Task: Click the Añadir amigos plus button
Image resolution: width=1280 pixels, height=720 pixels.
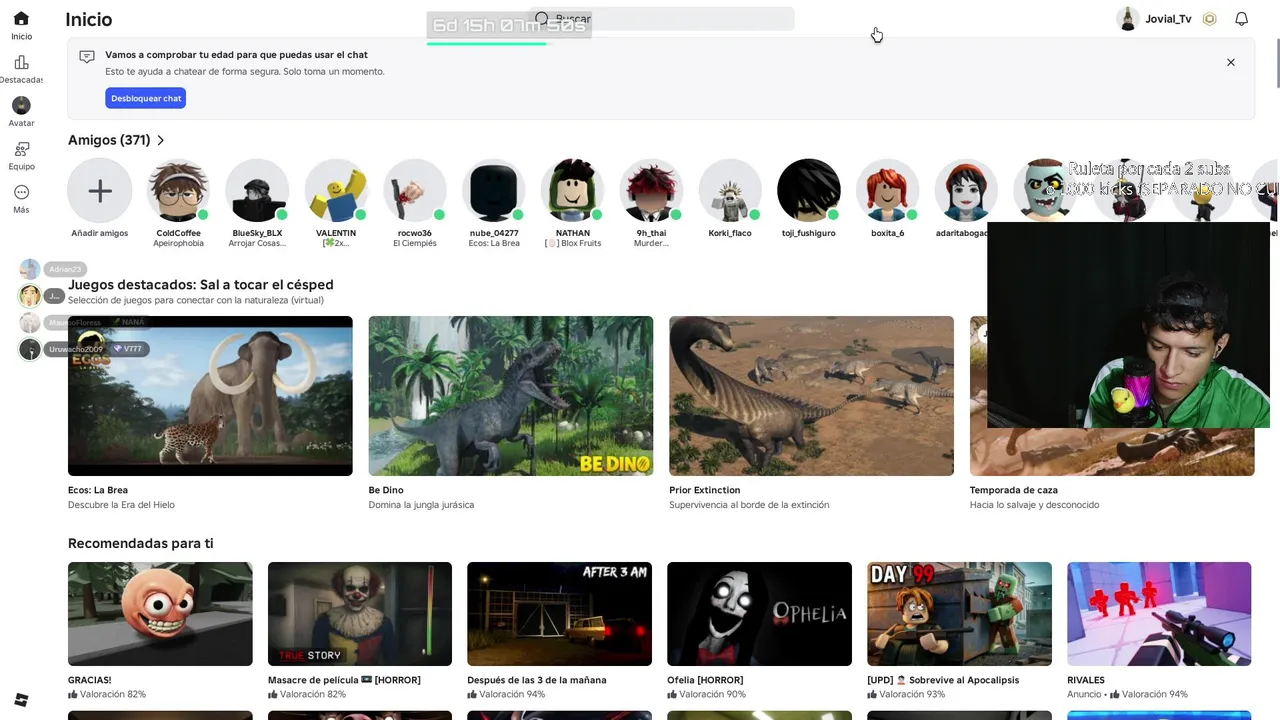Action: 100,190
